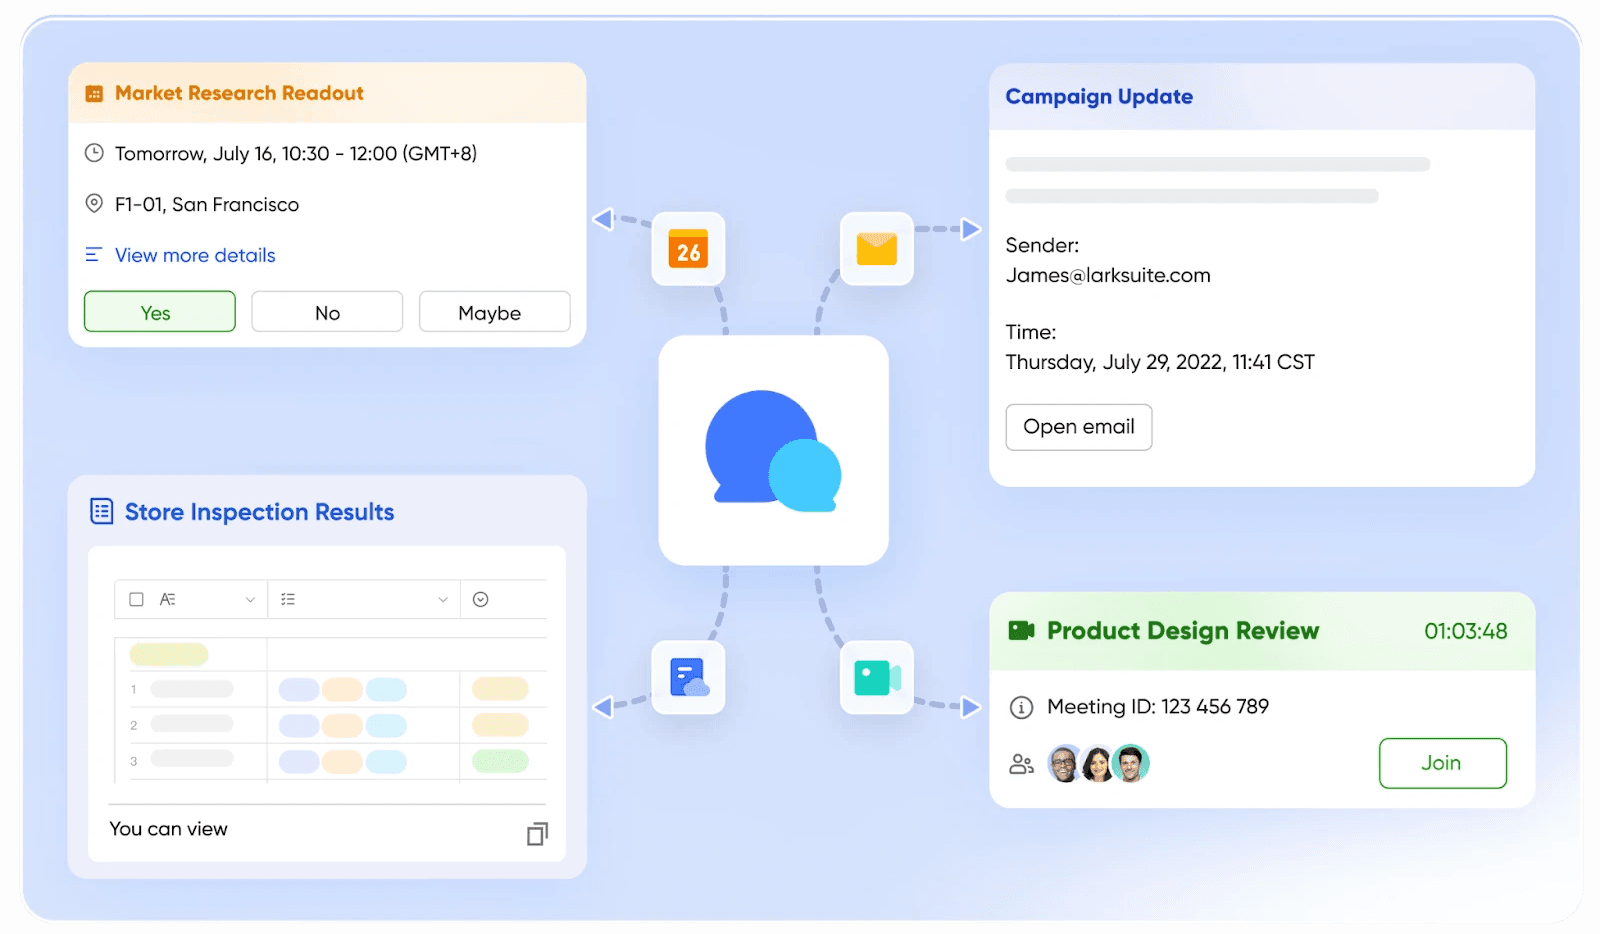Image resolution: width=1600 pixels, height=934 pixels.
Task: Click the info icon beside Meeting ID
Action: click(x=1021, y=708)
